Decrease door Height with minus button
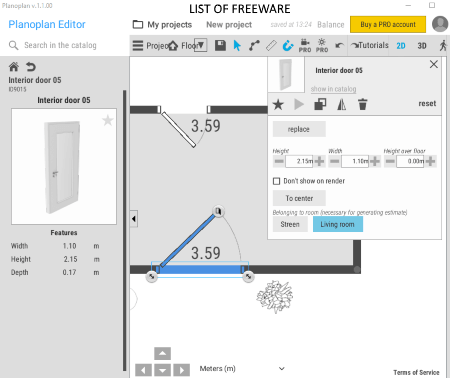The width and height of the screenshot is (450, 378). point(279,162)
